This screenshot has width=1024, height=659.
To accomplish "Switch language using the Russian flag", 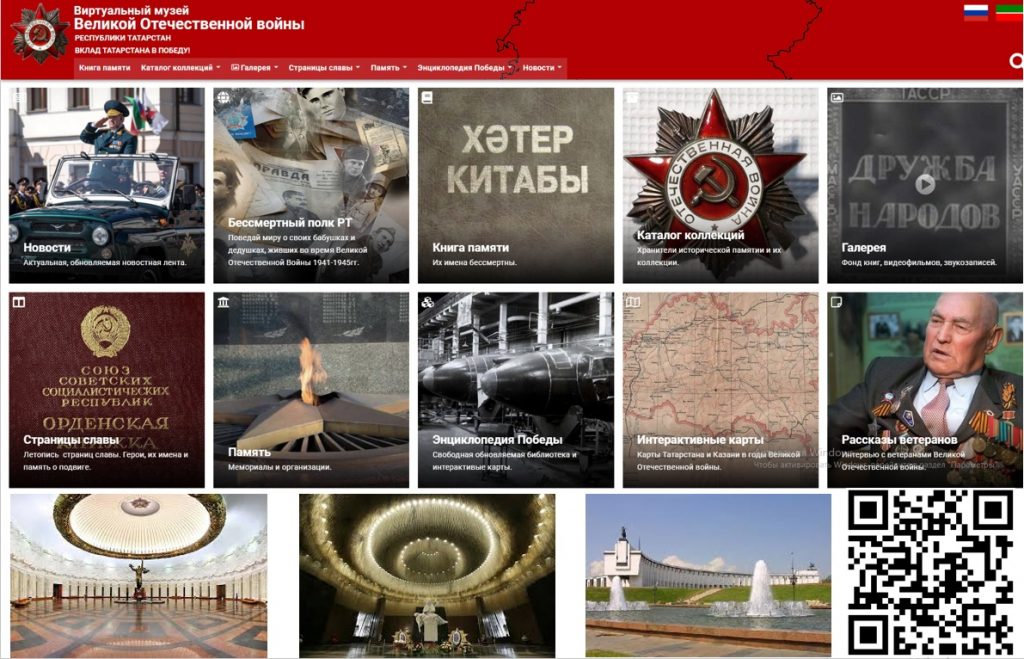I will (976, 12).
